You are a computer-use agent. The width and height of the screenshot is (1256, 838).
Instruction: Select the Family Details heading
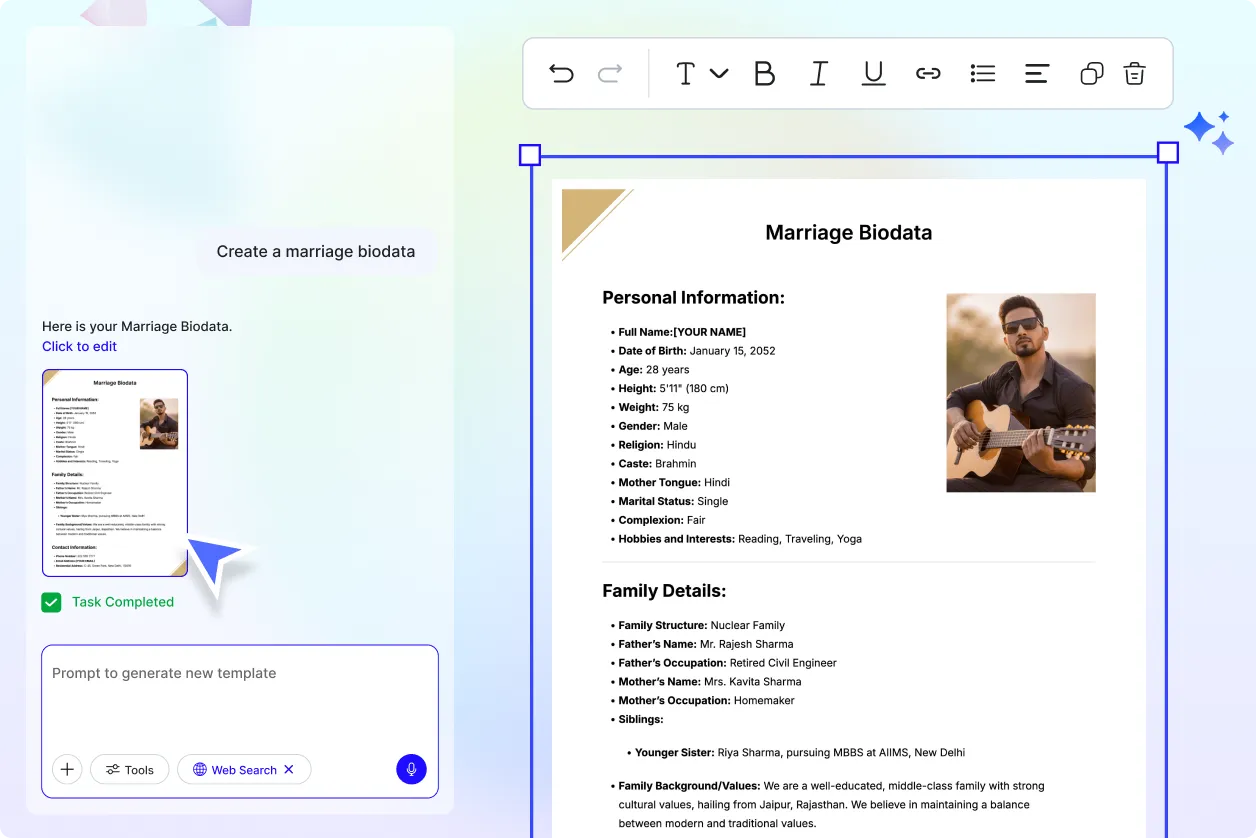pos(664,590)
